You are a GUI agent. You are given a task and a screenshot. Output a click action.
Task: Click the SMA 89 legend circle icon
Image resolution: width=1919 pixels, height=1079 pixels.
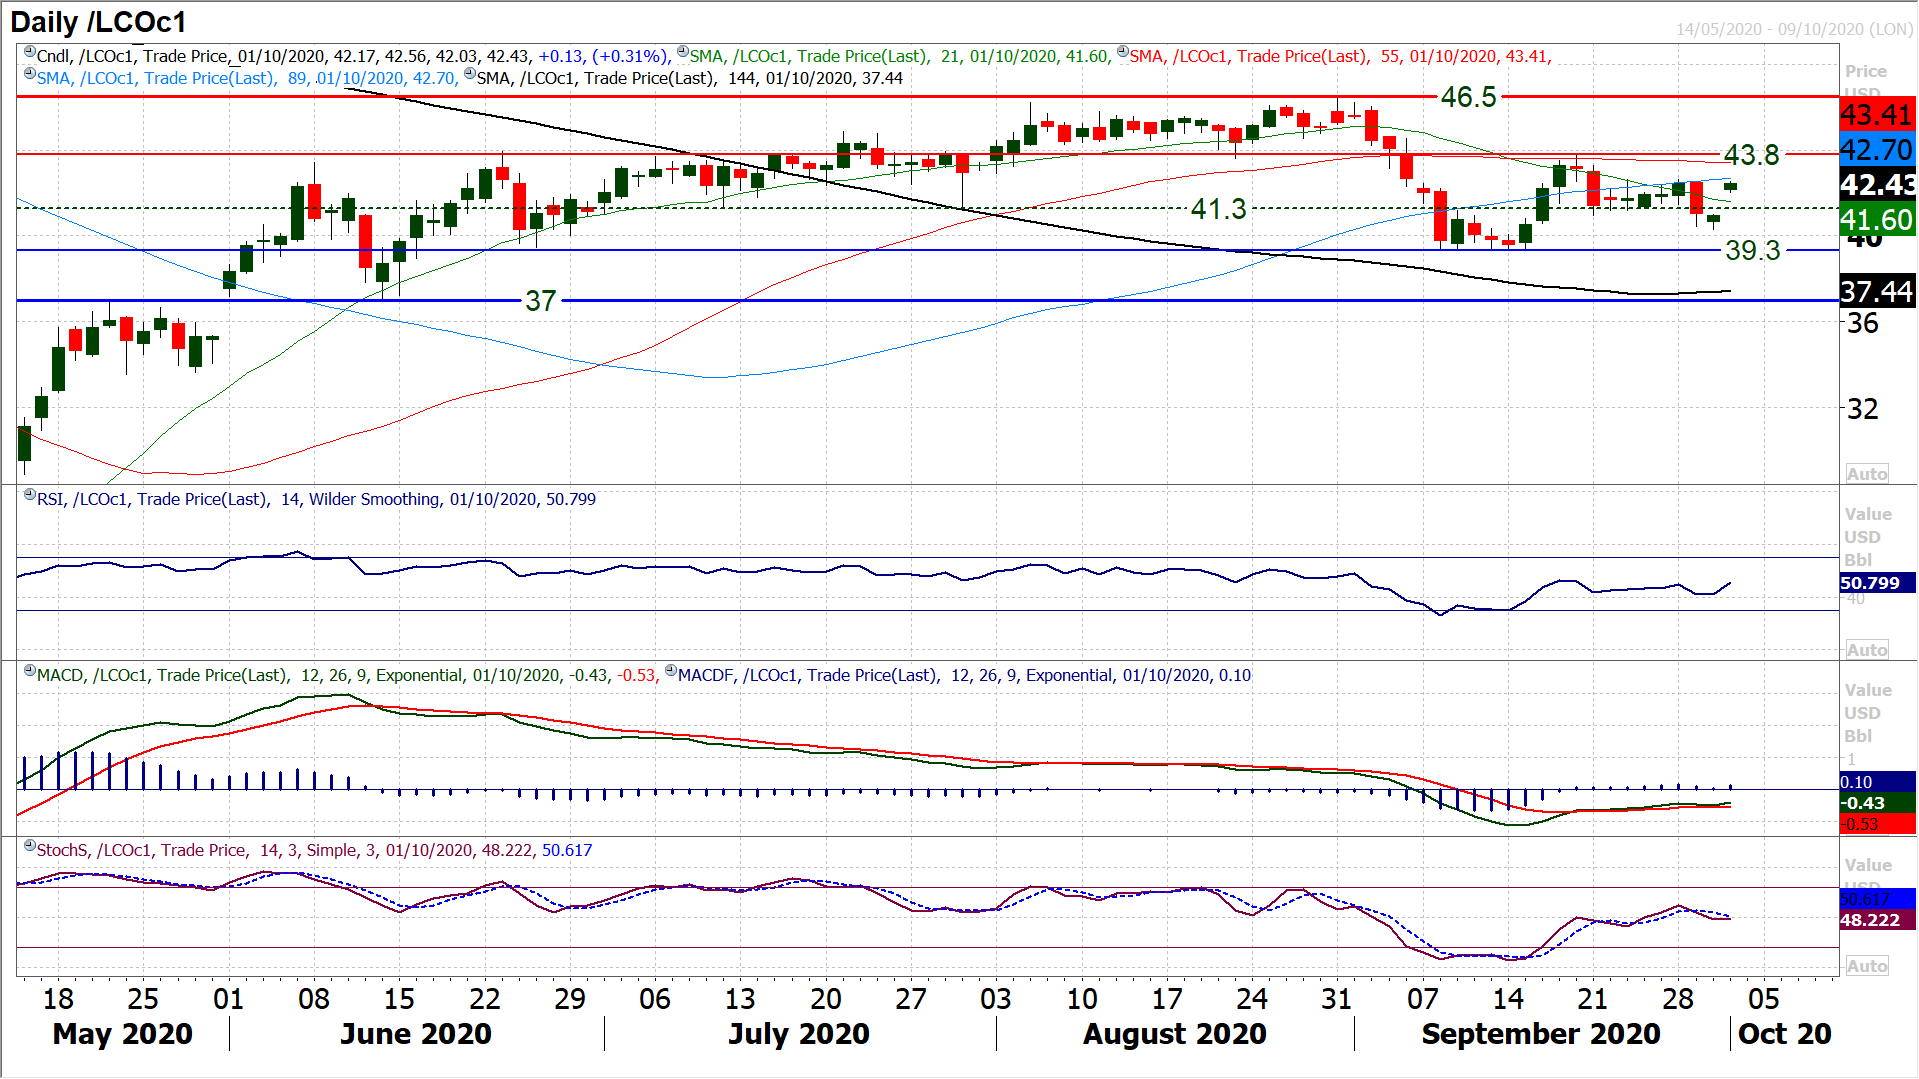click(x=30, y=74)
